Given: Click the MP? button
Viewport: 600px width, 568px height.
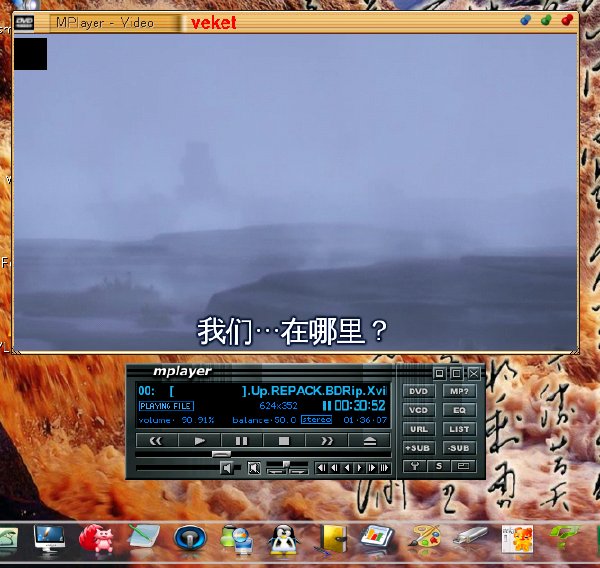Looking at the screenshot, I should tap(459, 391).
